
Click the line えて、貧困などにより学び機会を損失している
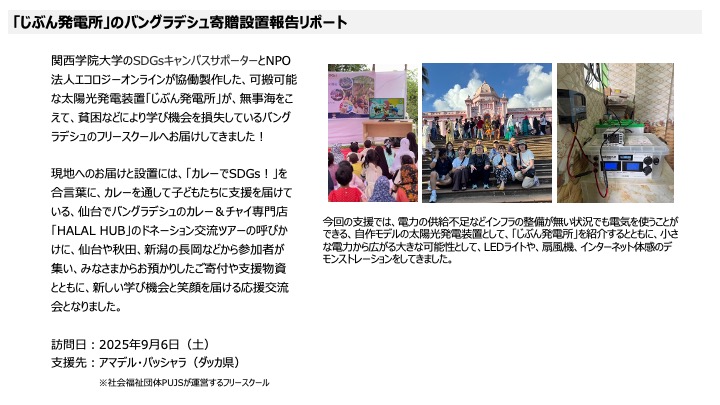[171, 118]
